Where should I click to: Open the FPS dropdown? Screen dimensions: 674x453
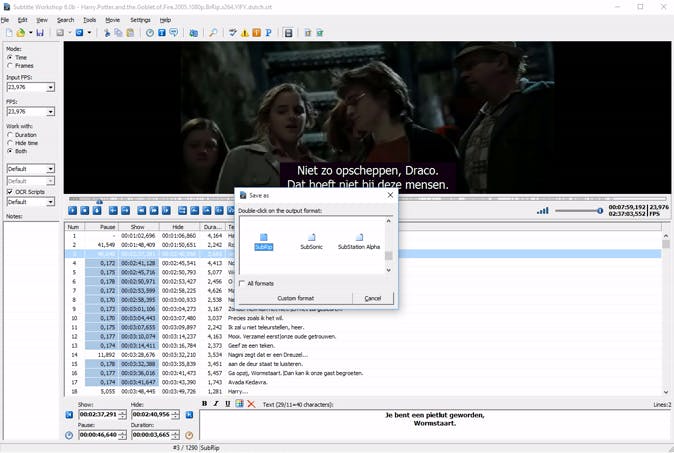click(x=51, y=112)
